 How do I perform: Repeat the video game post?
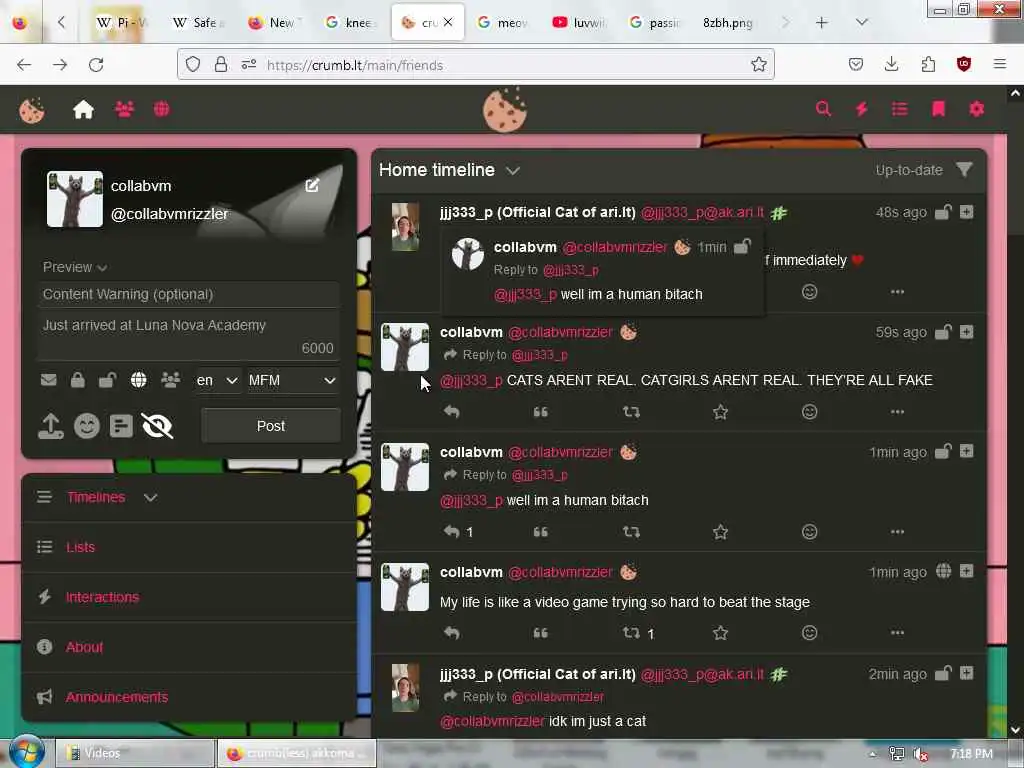pos(631,632)
